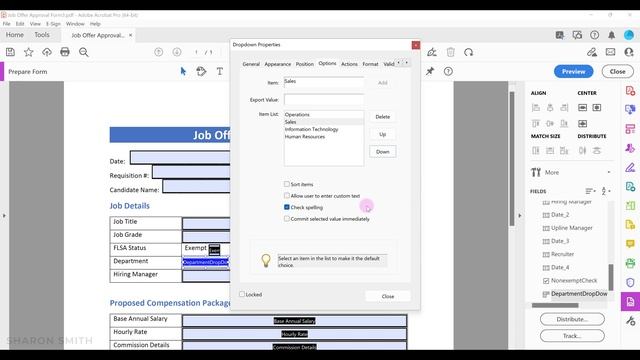Click the rotate icon in toolbar
Screen dimensions: 640x360
click(469, 52)
